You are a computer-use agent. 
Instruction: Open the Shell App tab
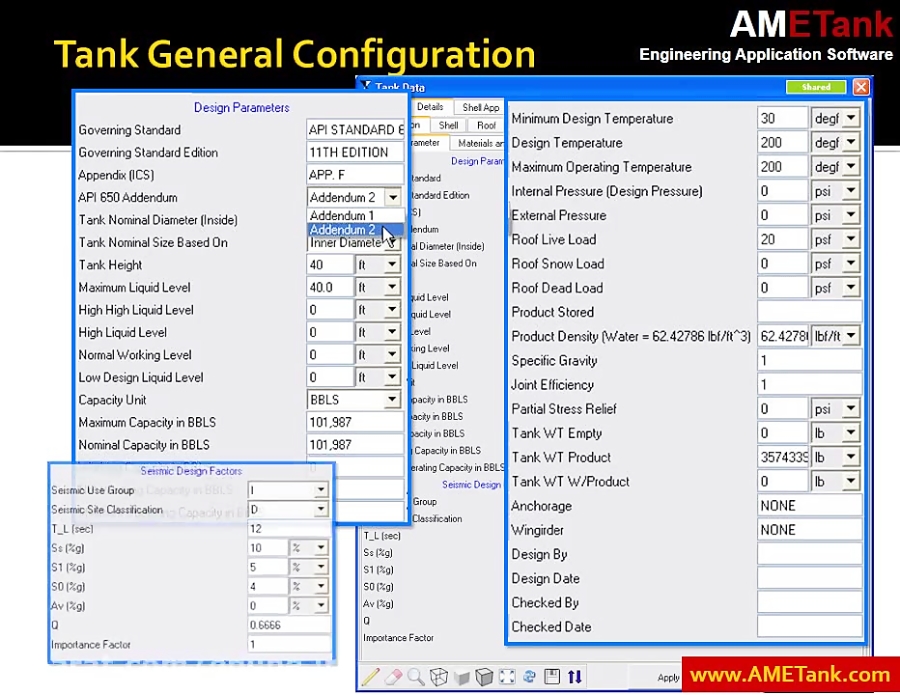479,107
